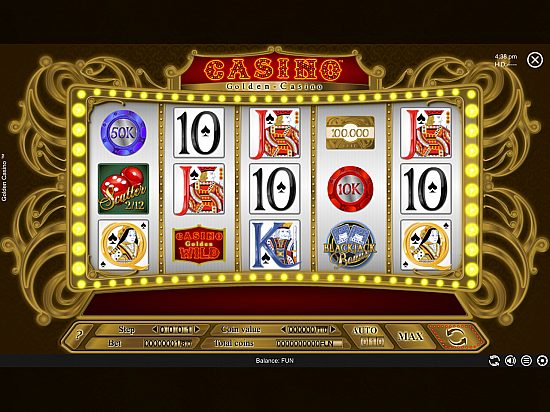550x412 pixels.
Task: Open the help question mark panel
Action: pos(80,336)
